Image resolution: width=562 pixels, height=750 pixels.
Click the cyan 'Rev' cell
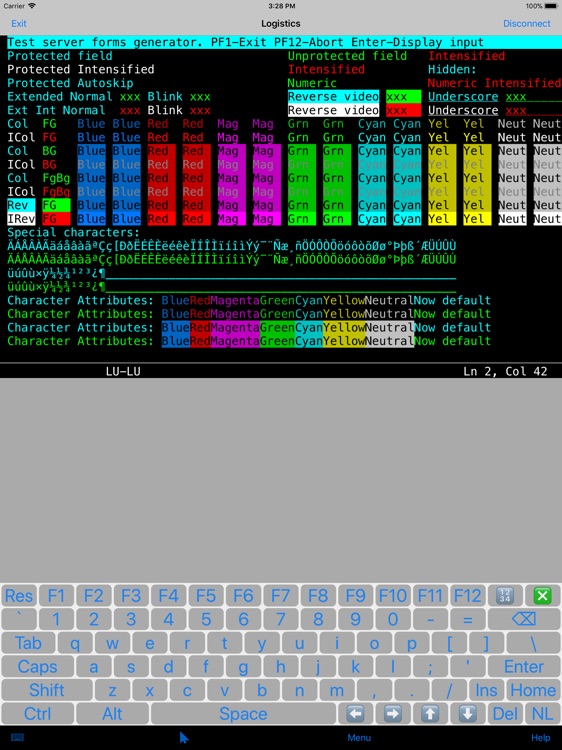(21, 205)
